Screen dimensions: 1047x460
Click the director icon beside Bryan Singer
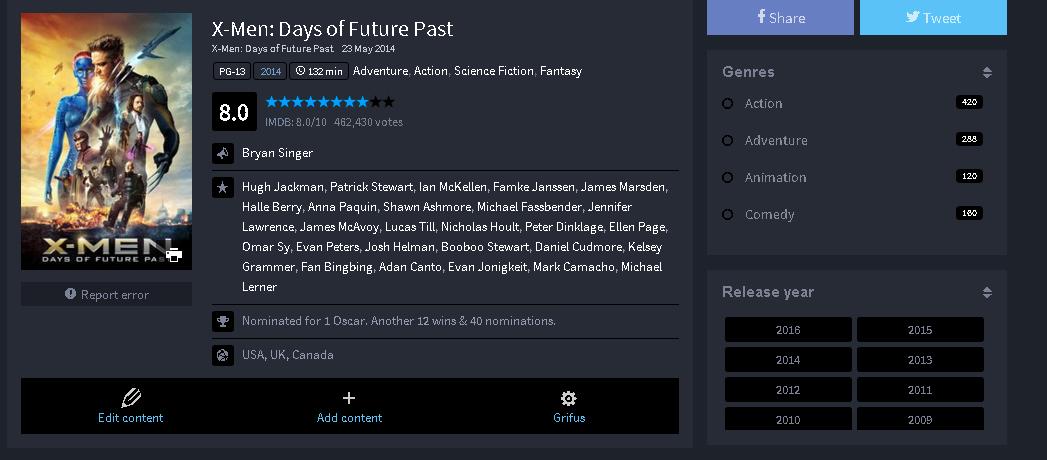point(222,154)
